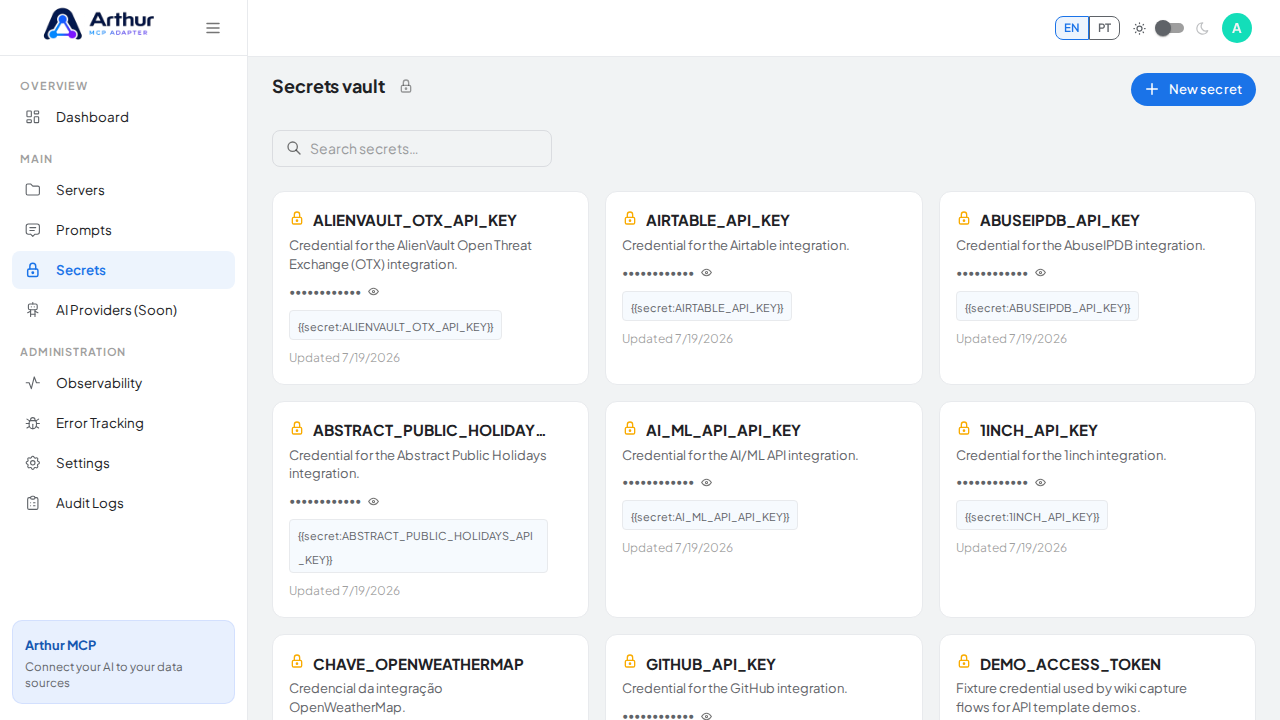
Task: View Audit Logs
Action: 123,503
